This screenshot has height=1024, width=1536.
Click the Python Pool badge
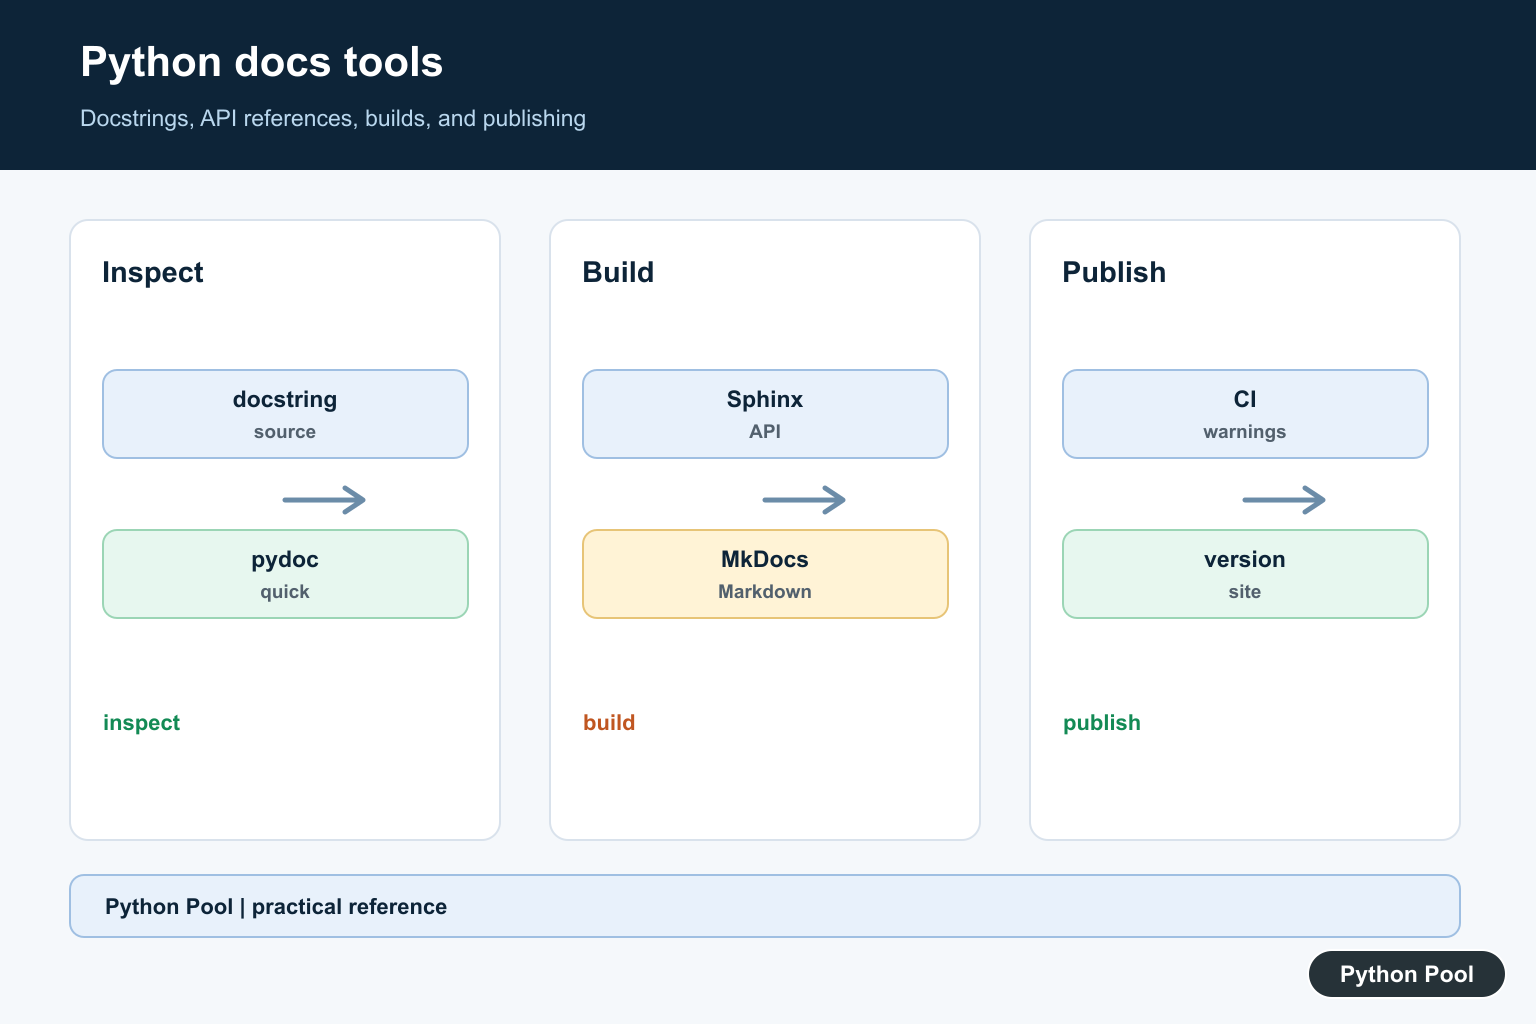pos(1407,974)
